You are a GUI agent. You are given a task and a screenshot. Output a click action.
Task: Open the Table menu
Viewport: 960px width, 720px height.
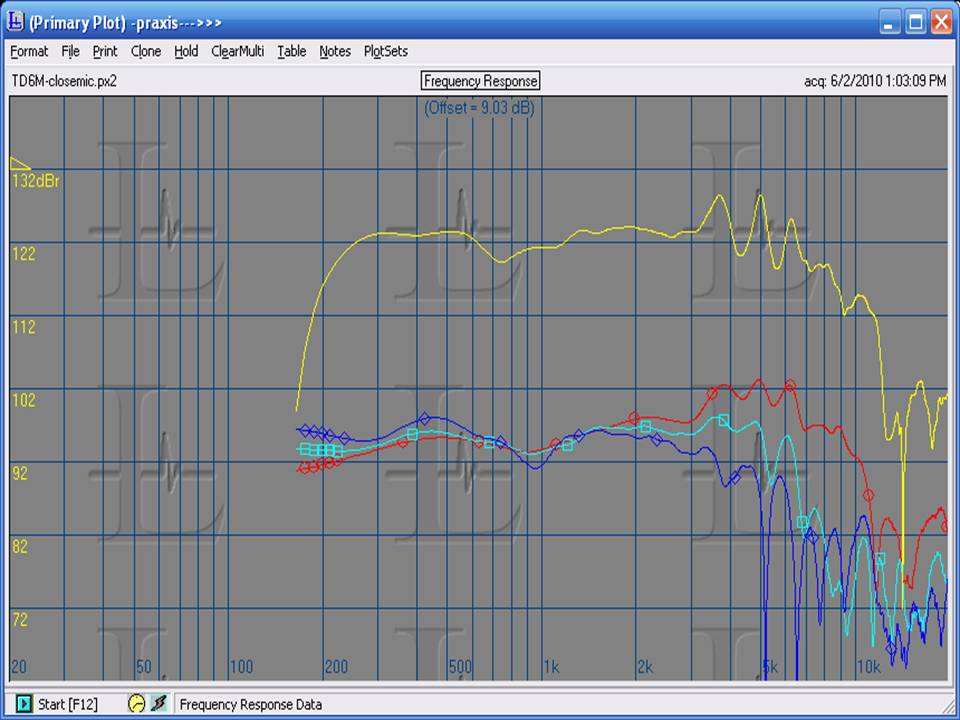point(291,51)
